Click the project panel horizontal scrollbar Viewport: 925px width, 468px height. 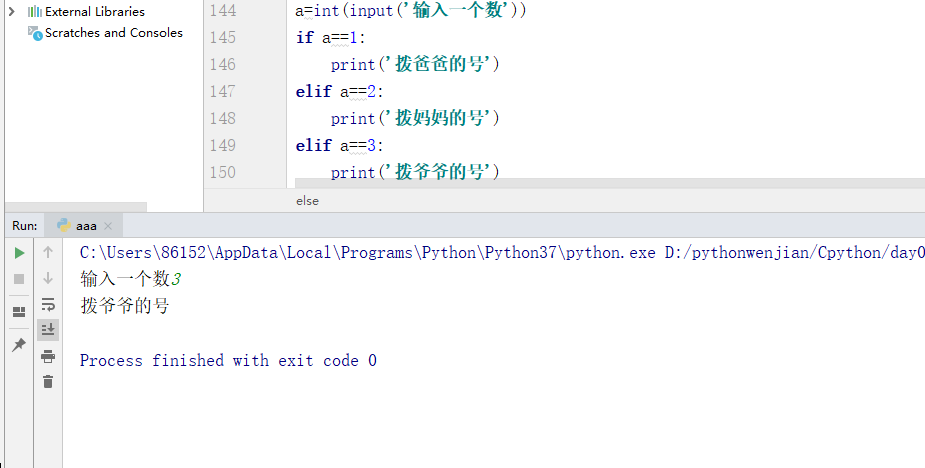pyautogui.click(x=76, y=207)
